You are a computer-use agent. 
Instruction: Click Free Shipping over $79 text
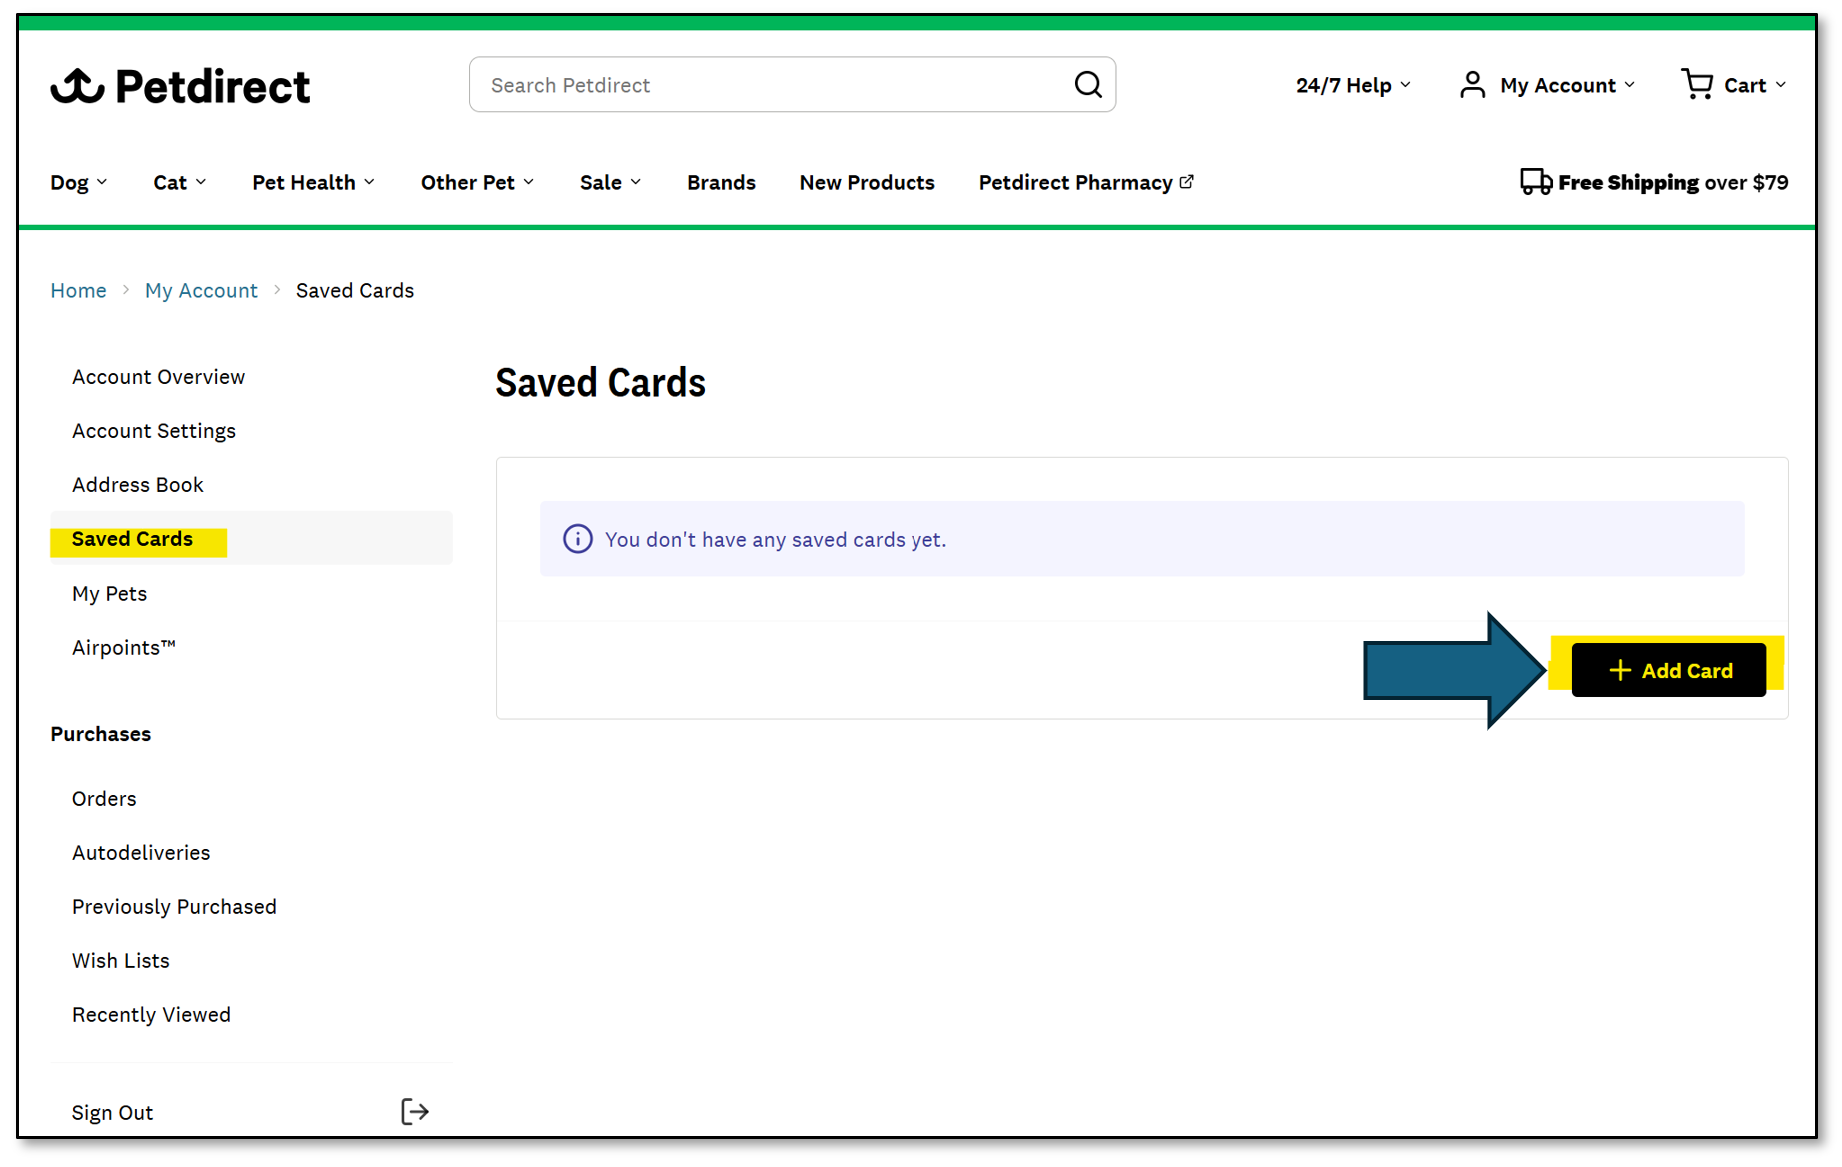pos(1673,182)
